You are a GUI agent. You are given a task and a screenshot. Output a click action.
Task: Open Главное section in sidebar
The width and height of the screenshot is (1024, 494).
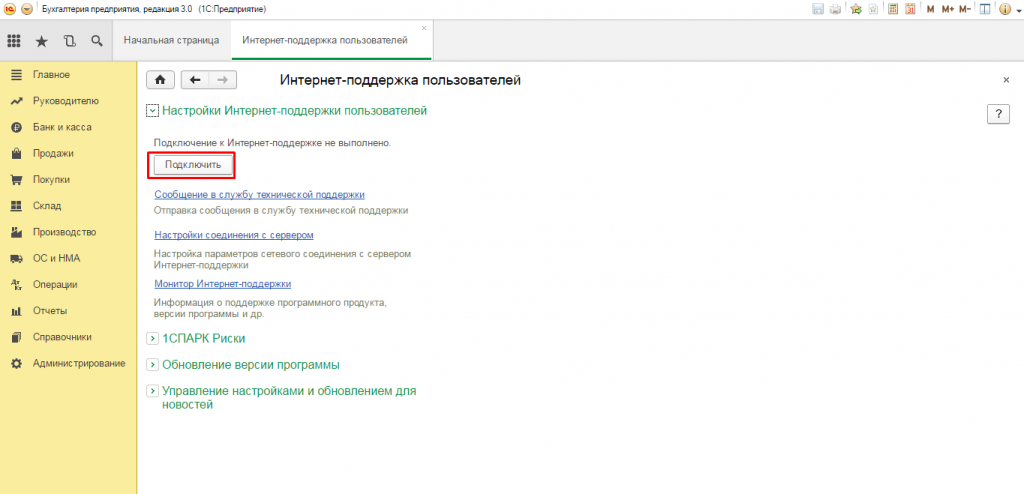point(69,74)
